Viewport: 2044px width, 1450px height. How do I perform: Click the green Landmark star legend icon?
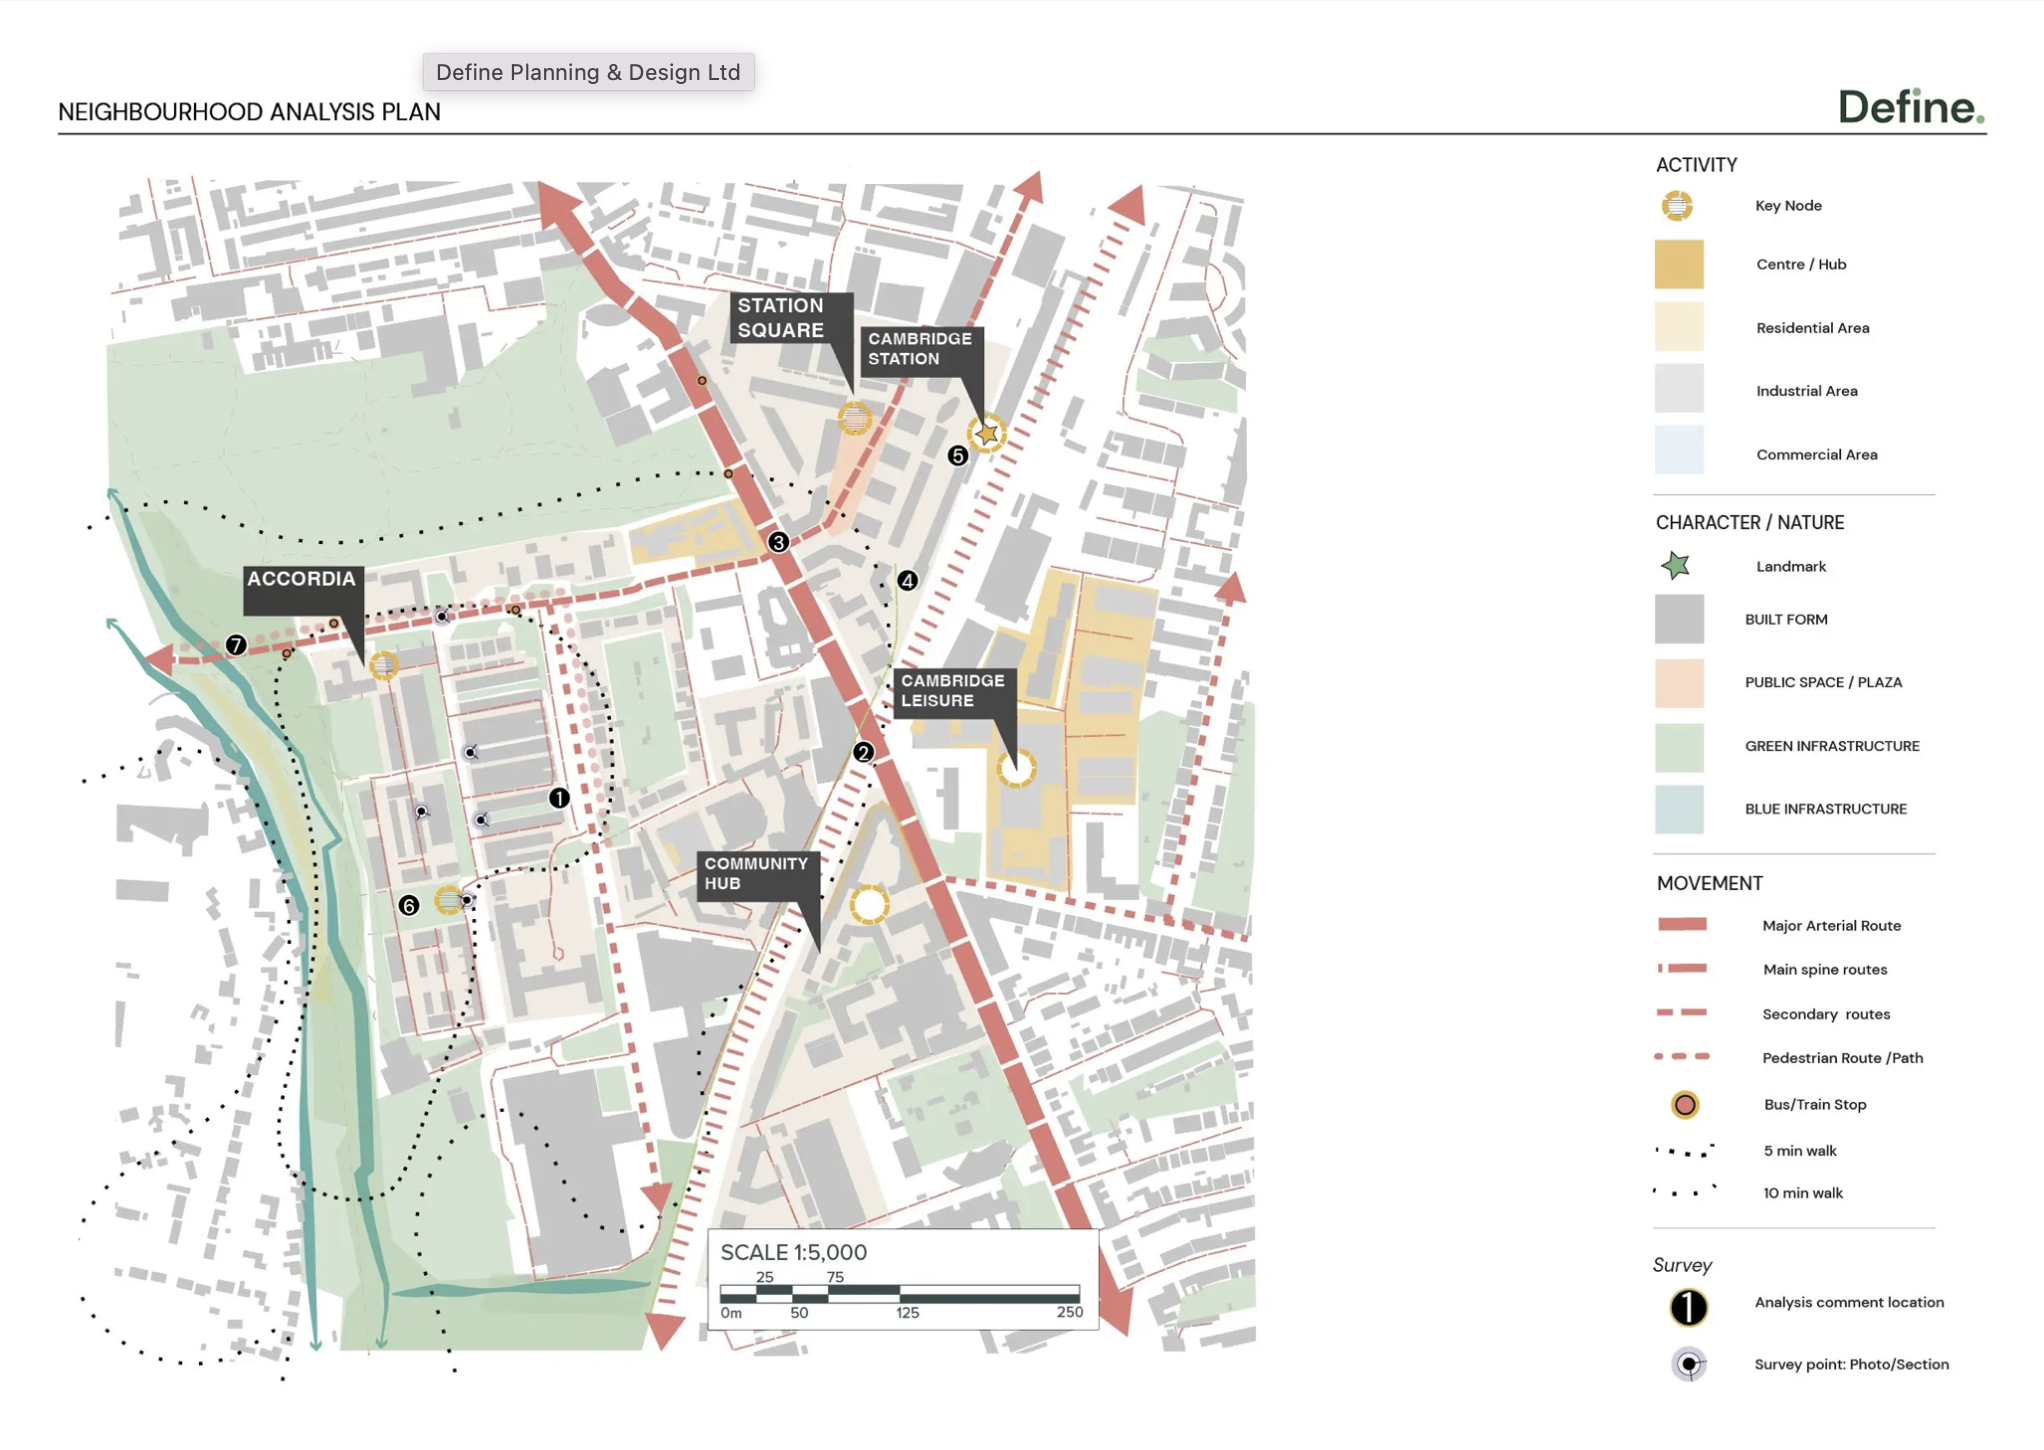tap(1676, 566)
